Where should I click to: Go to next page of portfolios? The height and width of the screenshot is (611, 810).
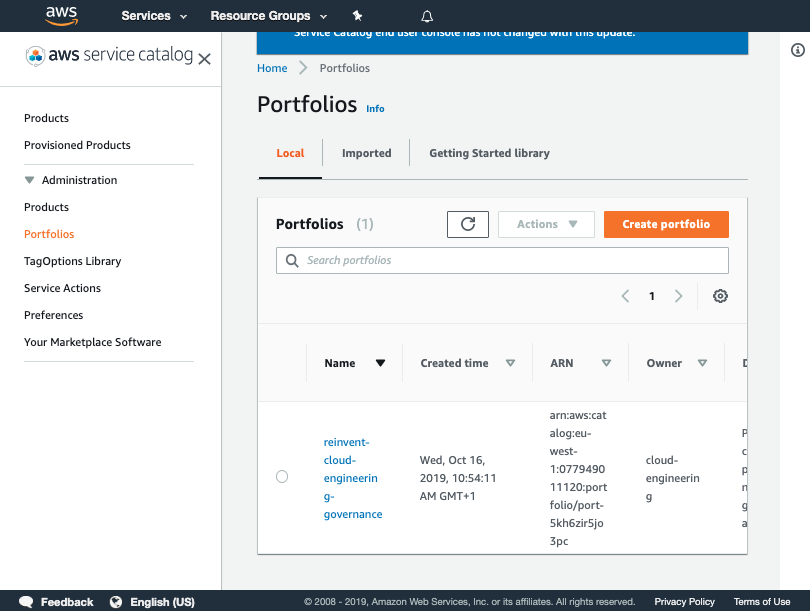click(678, 296)
